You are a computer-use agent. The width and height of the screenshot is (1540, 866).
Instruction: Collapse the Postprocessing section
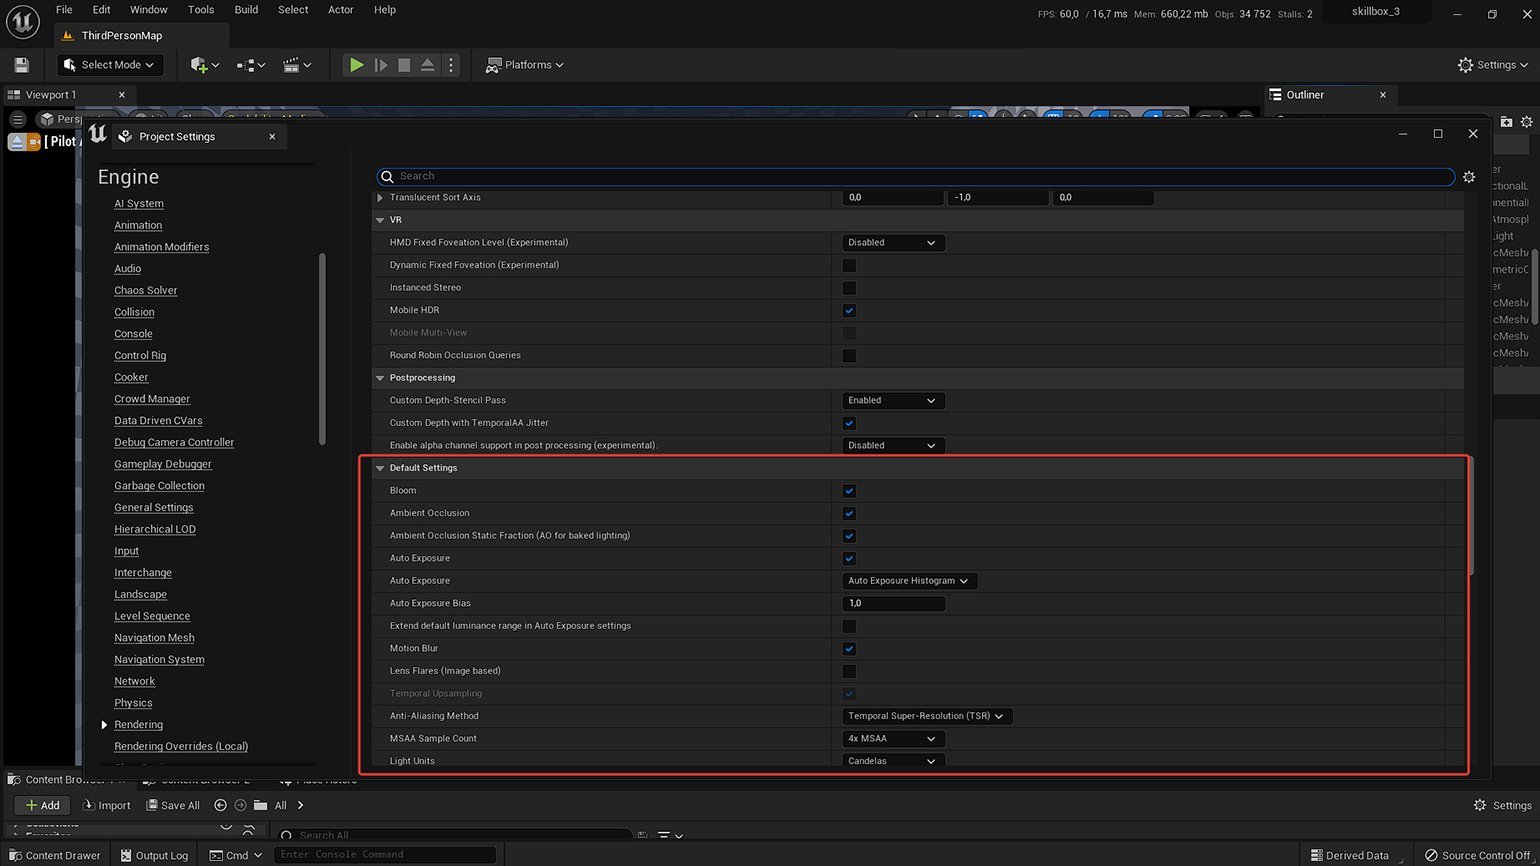coord(380,378)
